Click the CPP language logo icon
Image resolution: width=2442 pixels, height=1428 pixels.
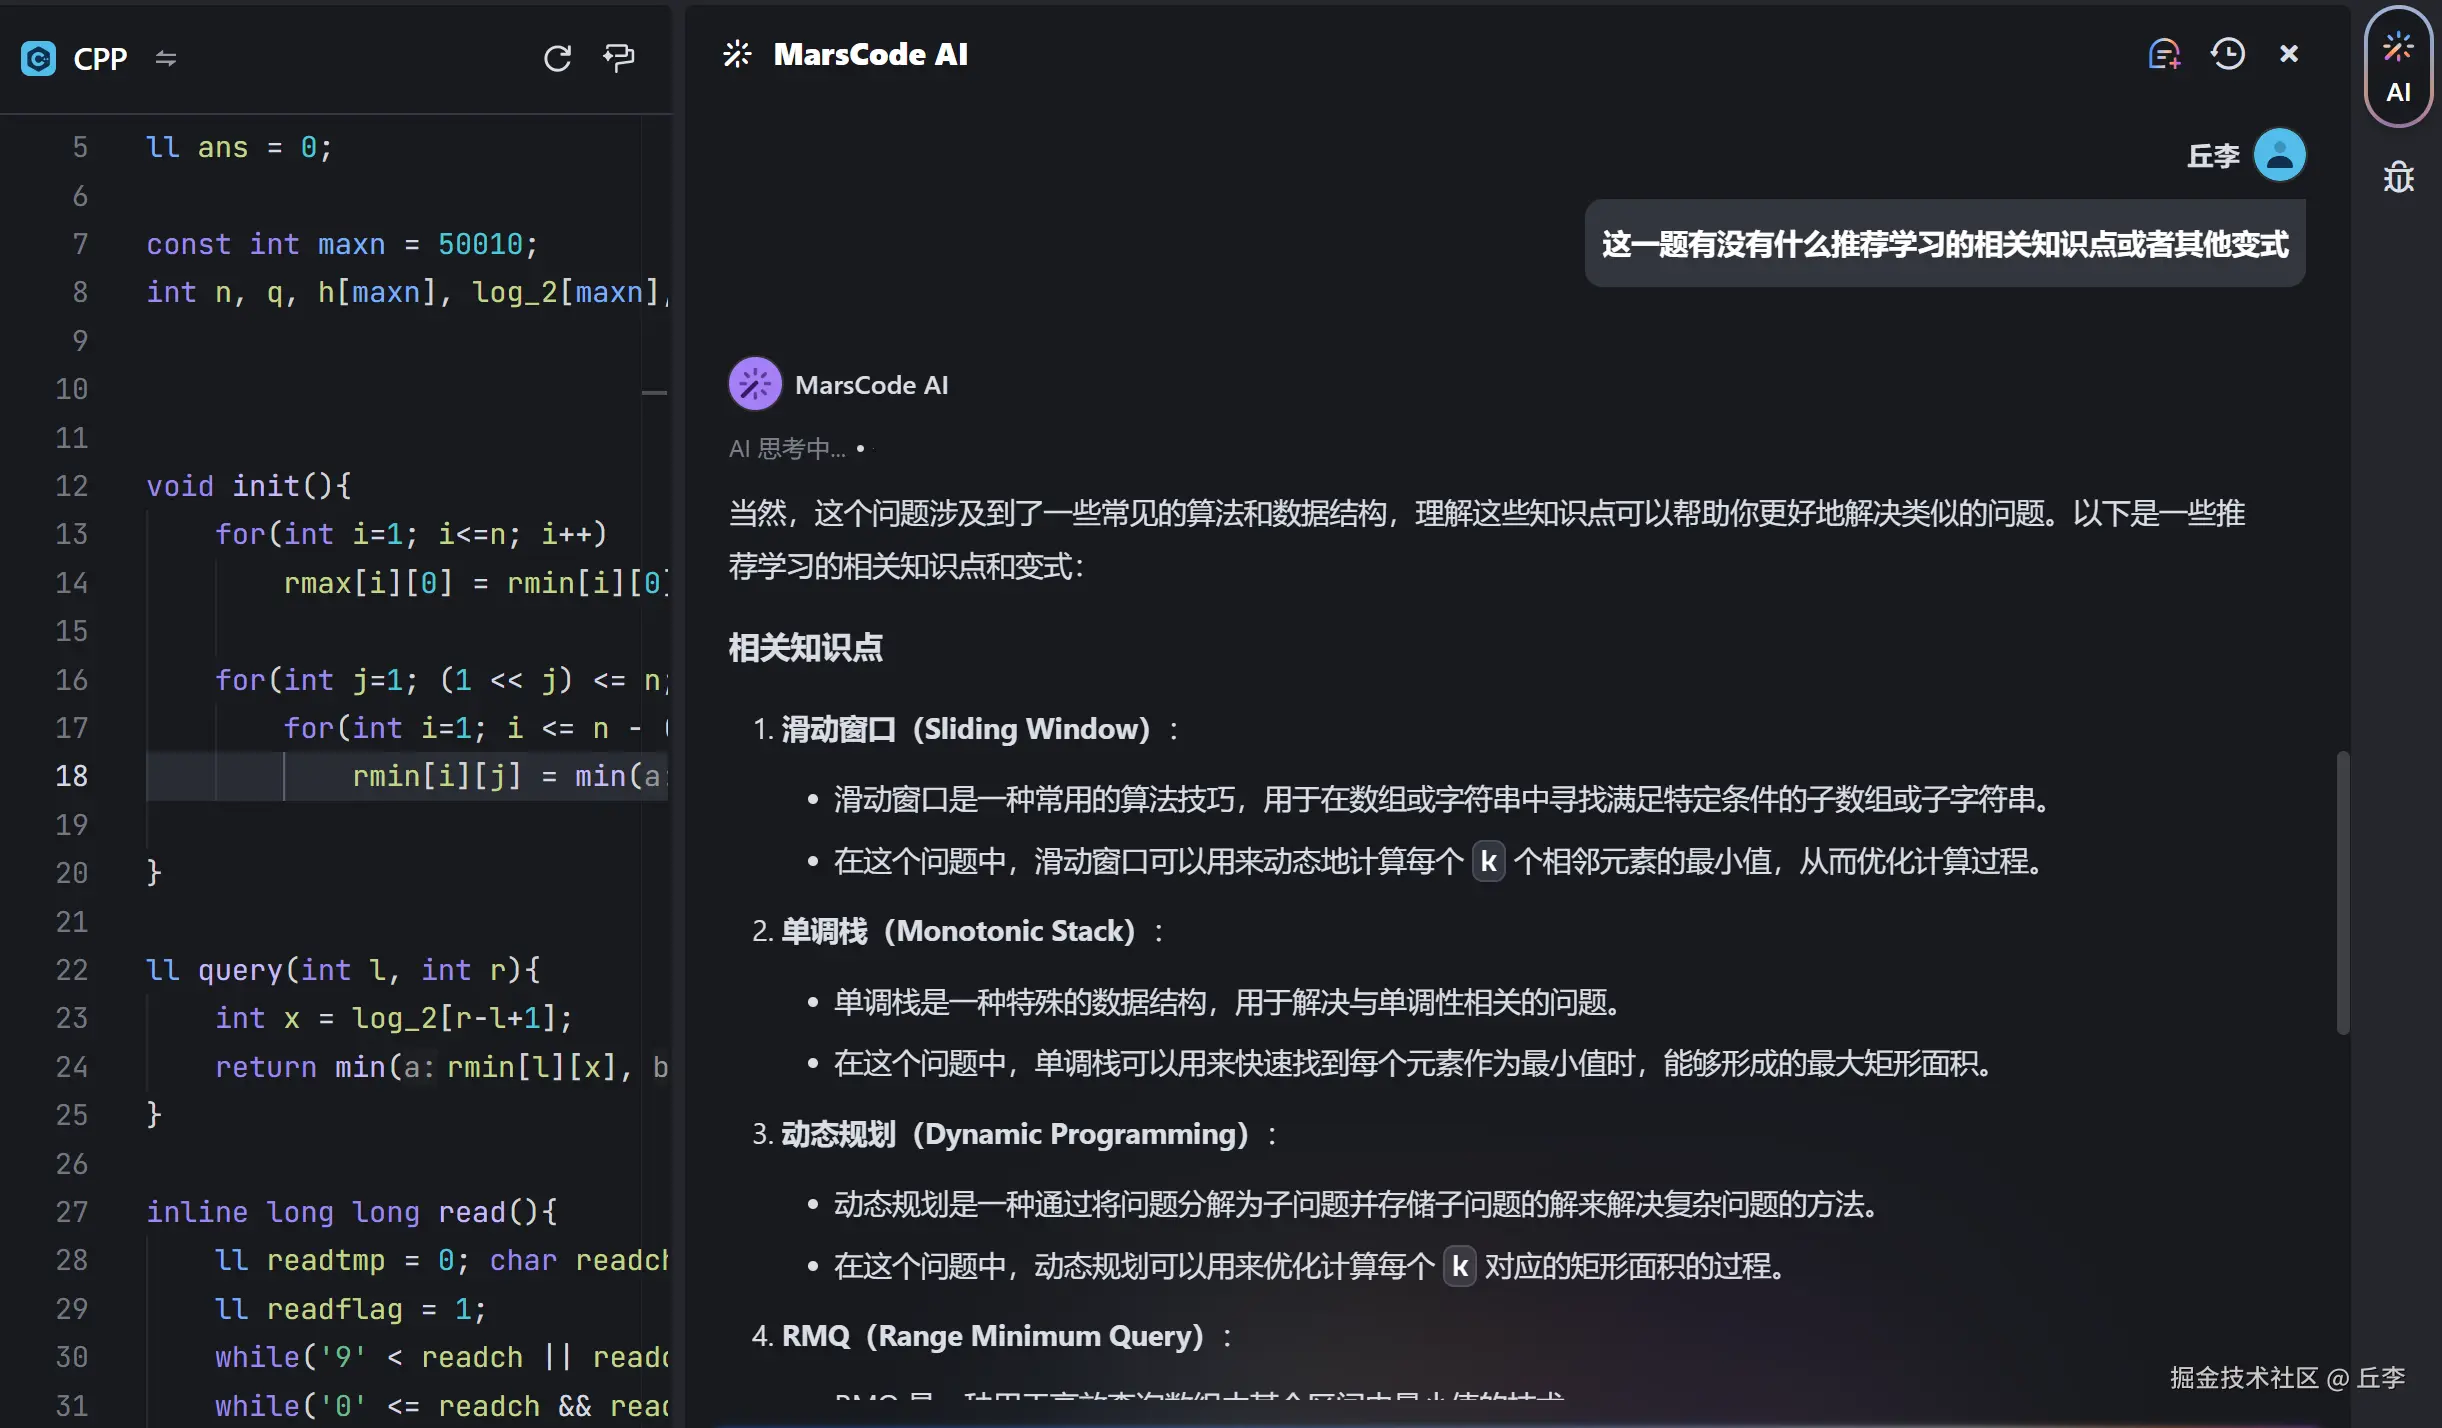pyautogui.click(x=38, y=59)
